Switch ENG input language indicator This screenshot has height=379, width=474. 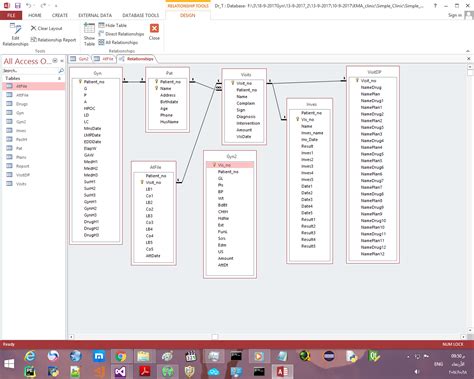439,364
